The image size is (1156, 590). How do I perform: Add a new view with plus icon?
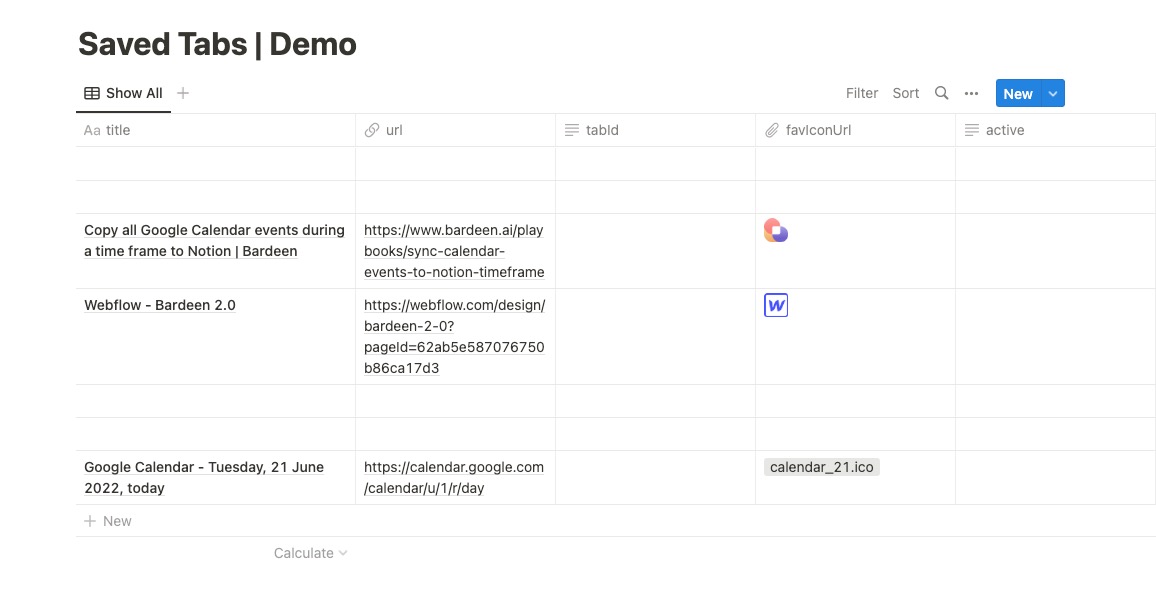[183, 93]
